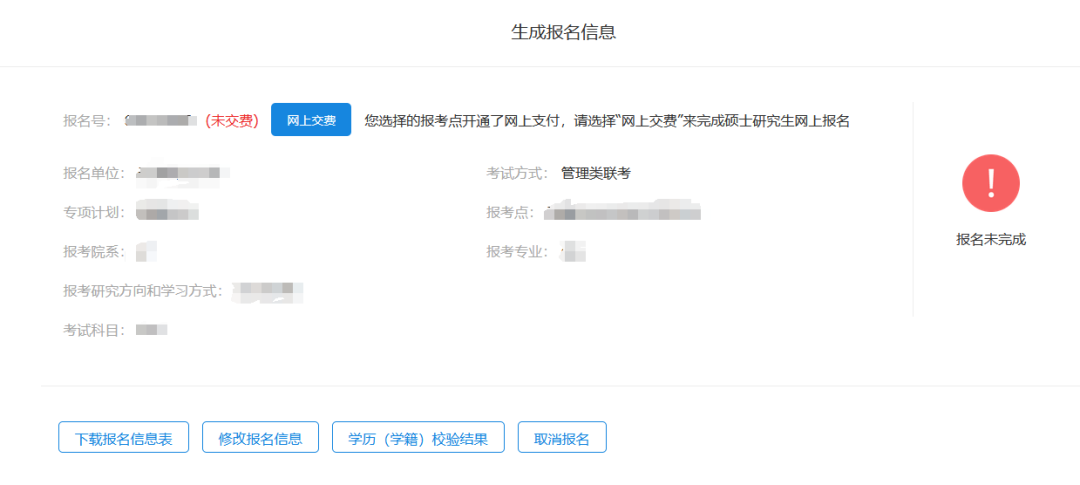Click the 生成报名信息 page title
This screenshot has height=485, width=1080.
coord(563,32)
